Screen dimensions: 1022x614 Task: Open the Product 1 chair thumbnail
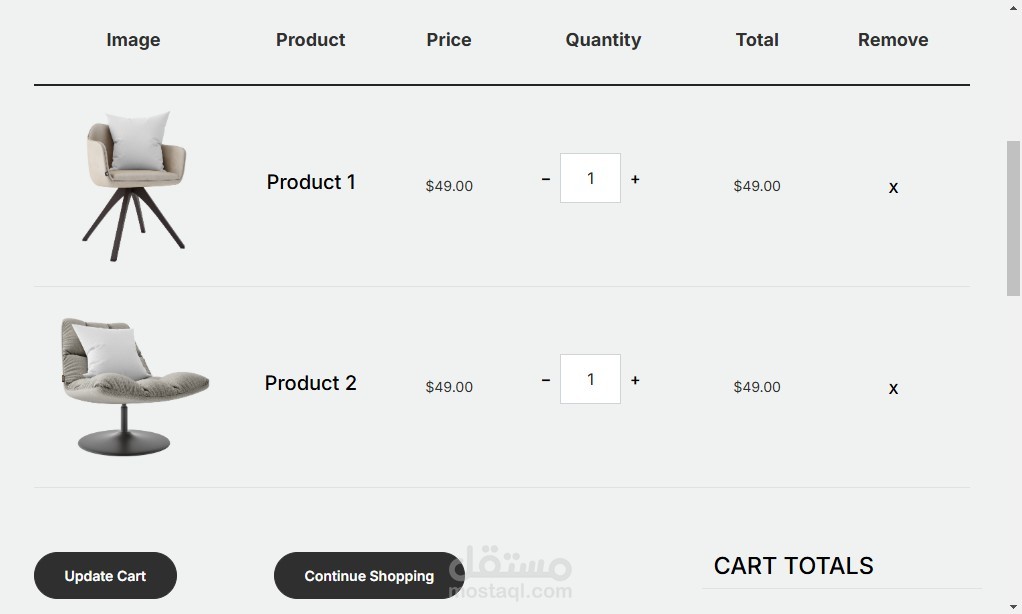click(x=134, y=186)
